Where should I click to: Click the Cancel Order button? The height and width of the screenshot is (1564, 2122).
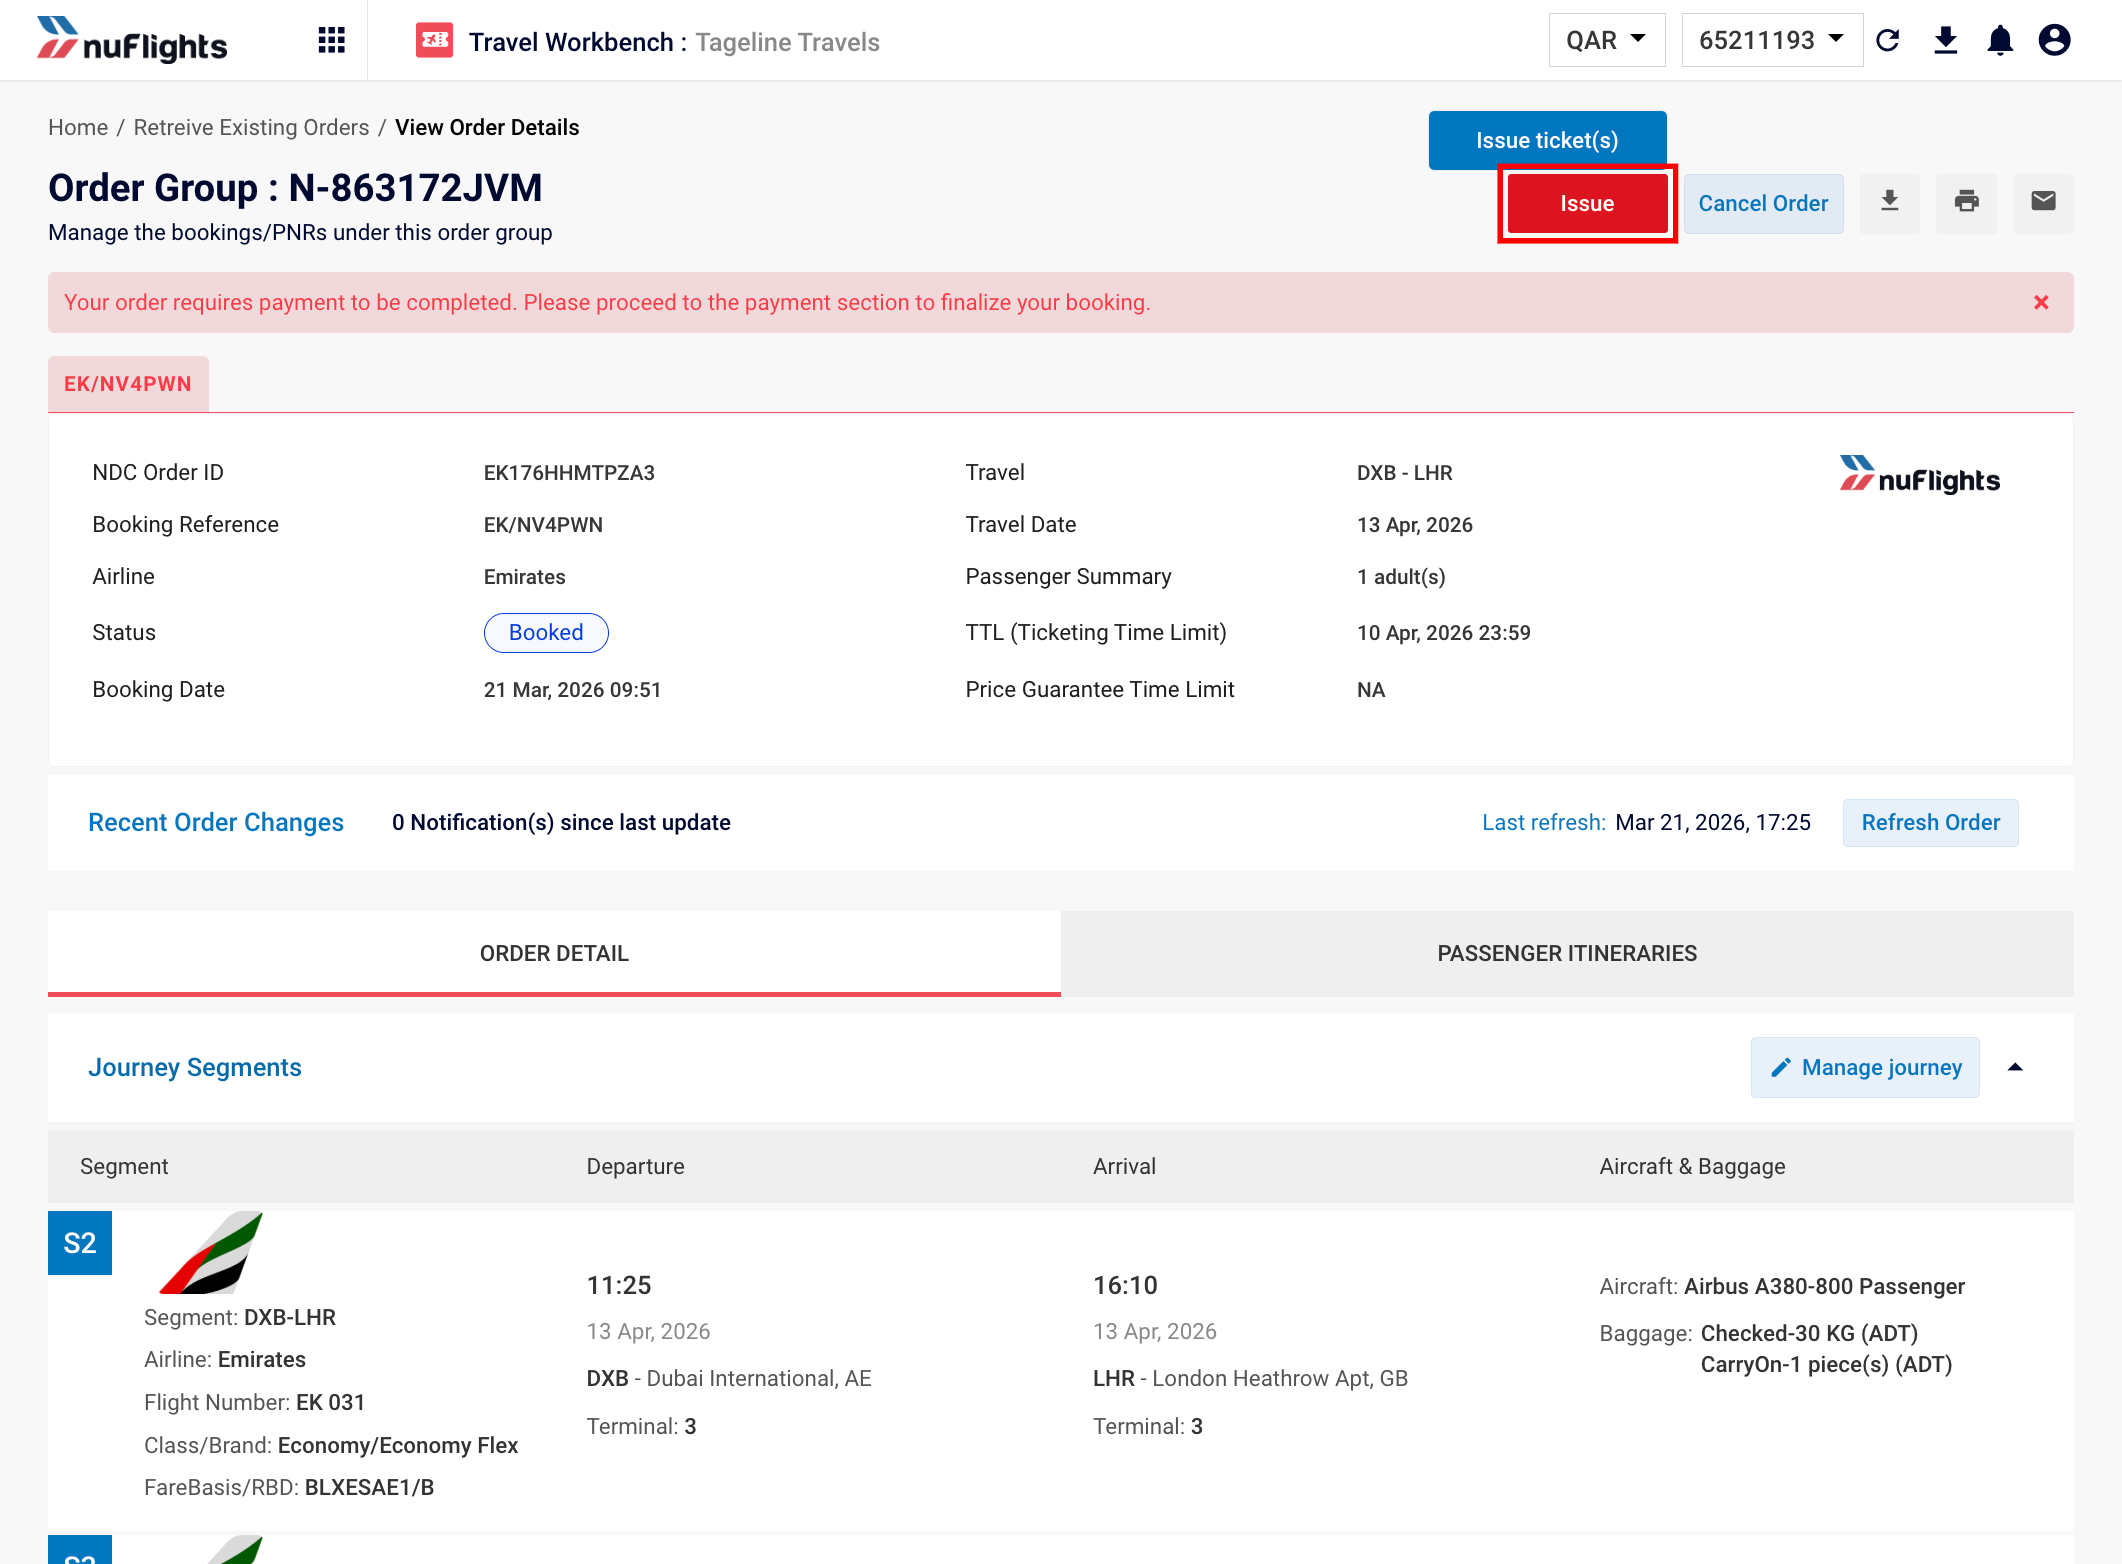pyautogui.click(x=1763, y=203)
